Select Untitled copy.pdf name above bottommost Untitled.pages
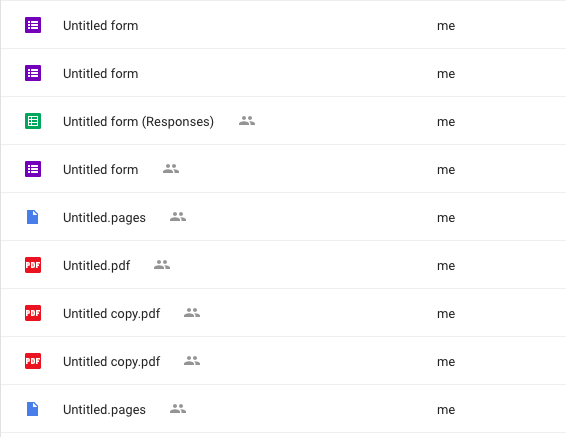 [112, 362]
